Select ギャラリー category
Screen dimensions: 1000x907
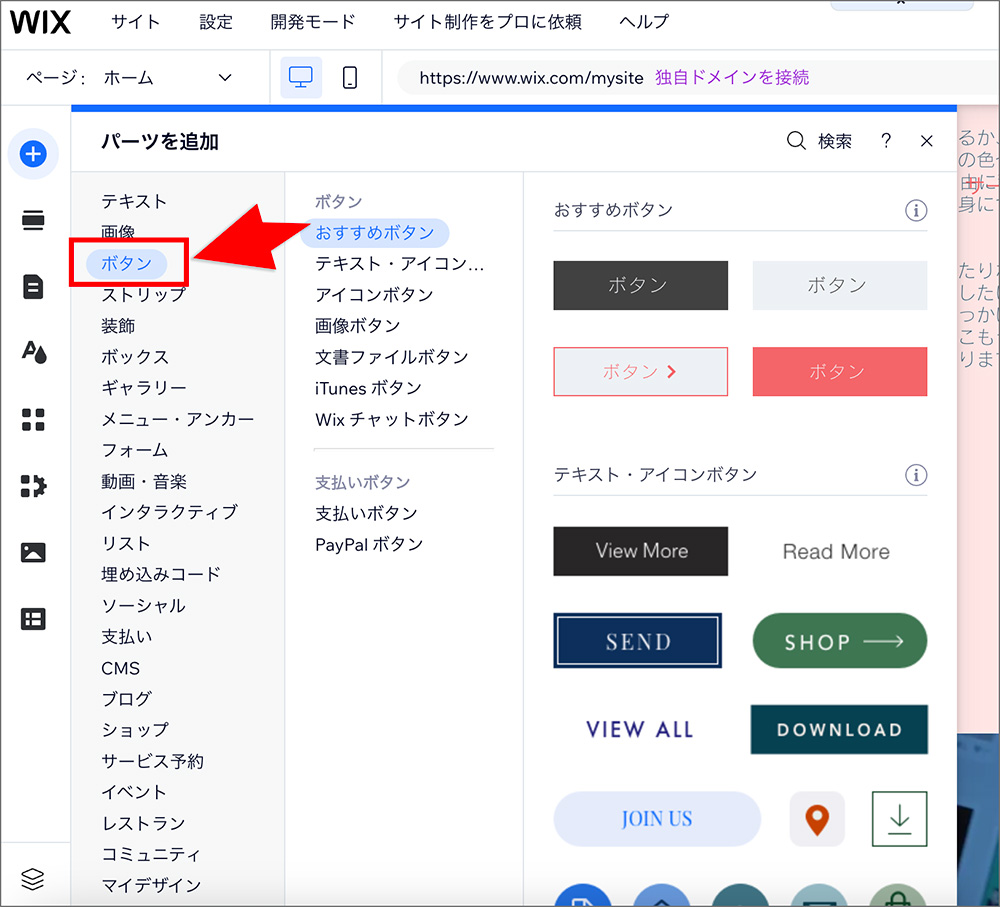(143, 388)
